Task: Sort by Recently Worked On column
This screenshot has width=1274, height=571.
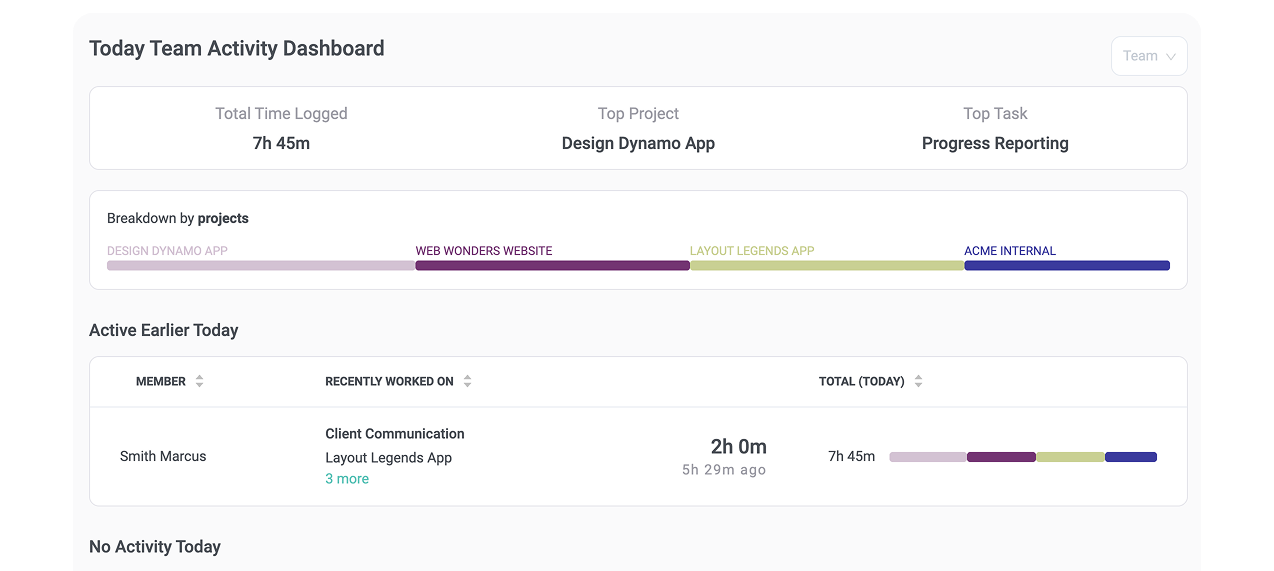Action: pos(467,381)
